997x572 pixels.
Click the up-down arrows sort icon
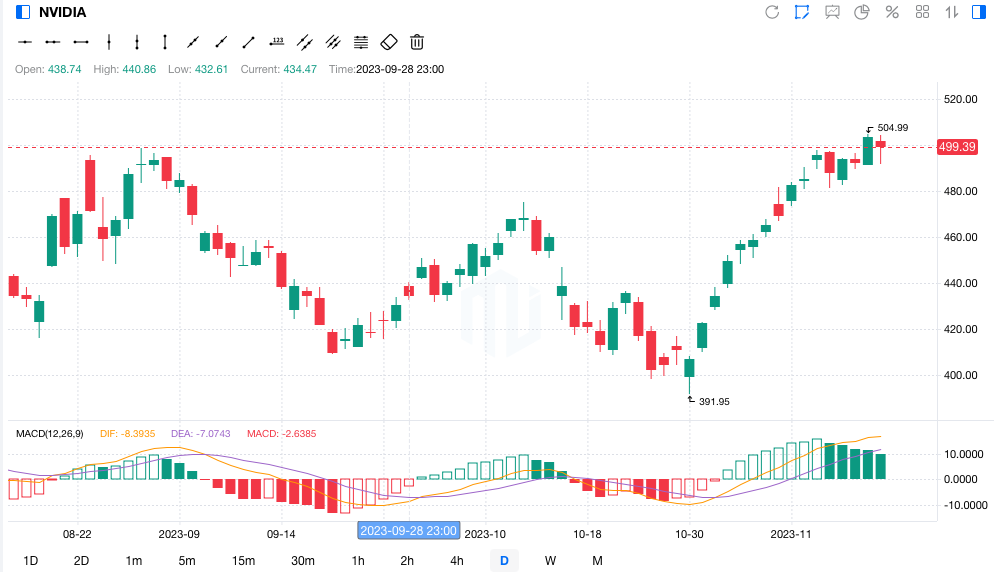pyautogui.click(x=952, y=12)
